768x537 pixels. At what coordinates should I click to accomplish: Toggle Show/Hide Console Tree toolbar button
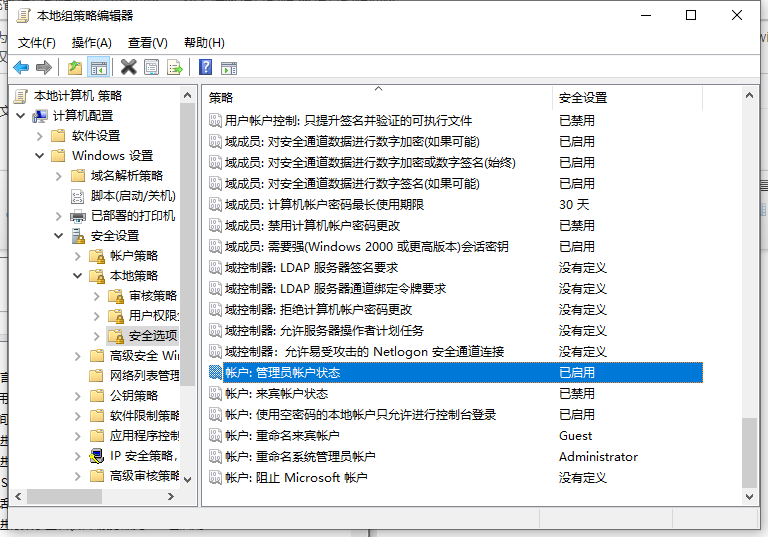click(x=98, y=68)
